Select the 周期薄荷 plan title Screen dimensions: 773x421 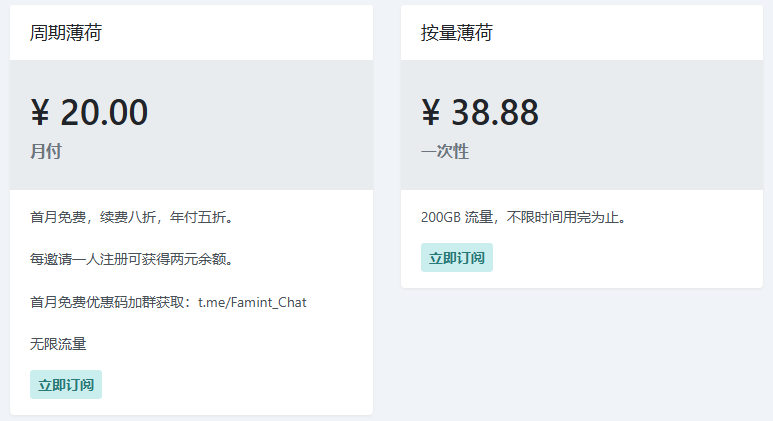tap(66, 33)
